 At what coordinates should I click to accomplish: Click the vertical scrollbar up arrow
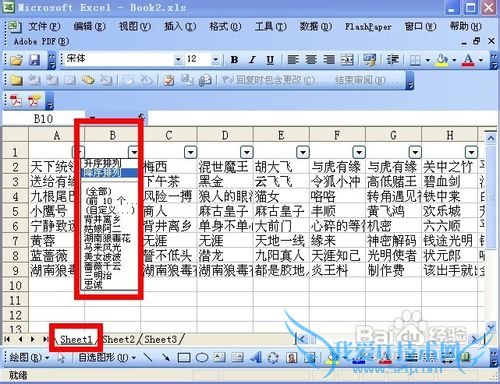pos(490,138)
